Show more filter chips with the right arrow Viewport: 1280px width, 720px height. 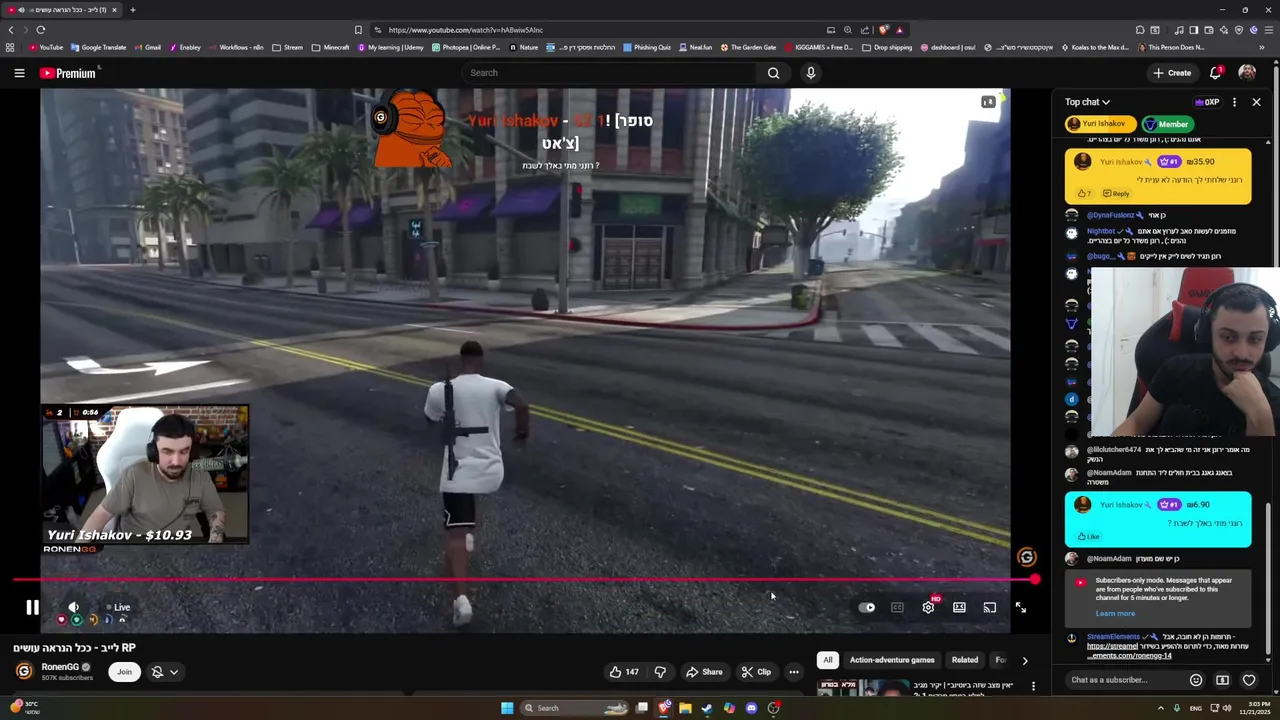click(x=1024, y=660)
